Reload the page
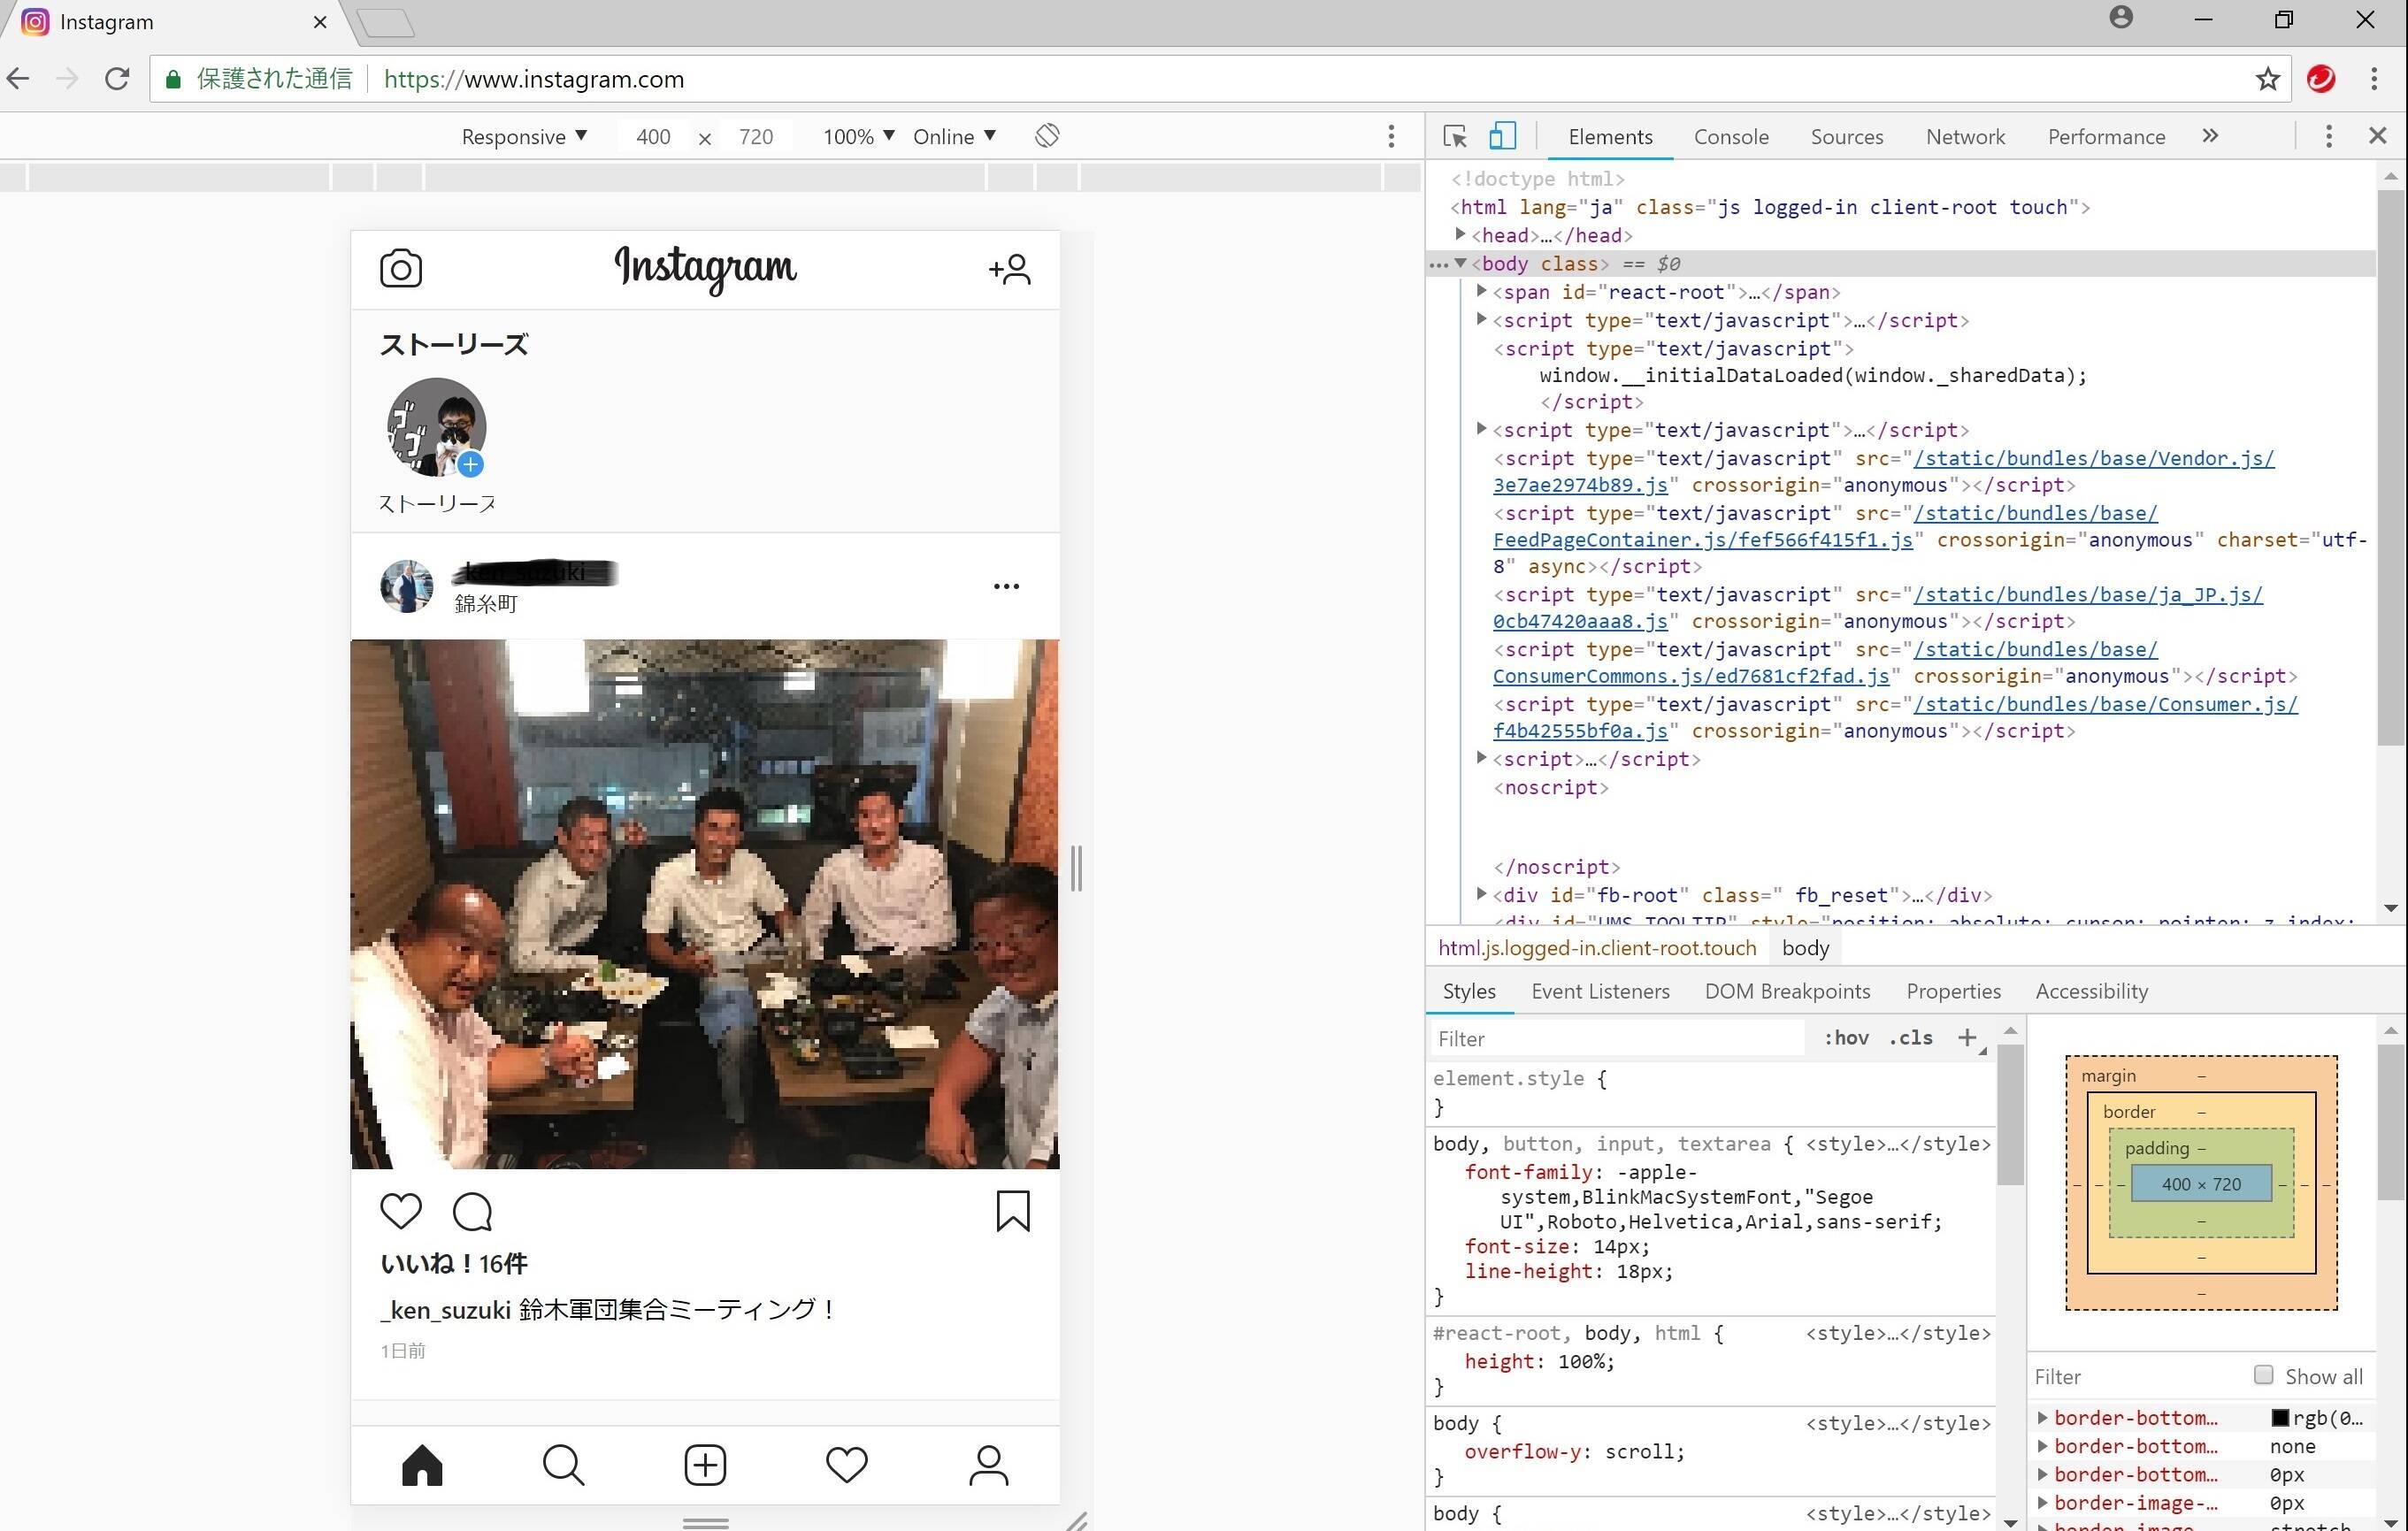Screen dimensions: 2408x1531 (x=117, y=79)
